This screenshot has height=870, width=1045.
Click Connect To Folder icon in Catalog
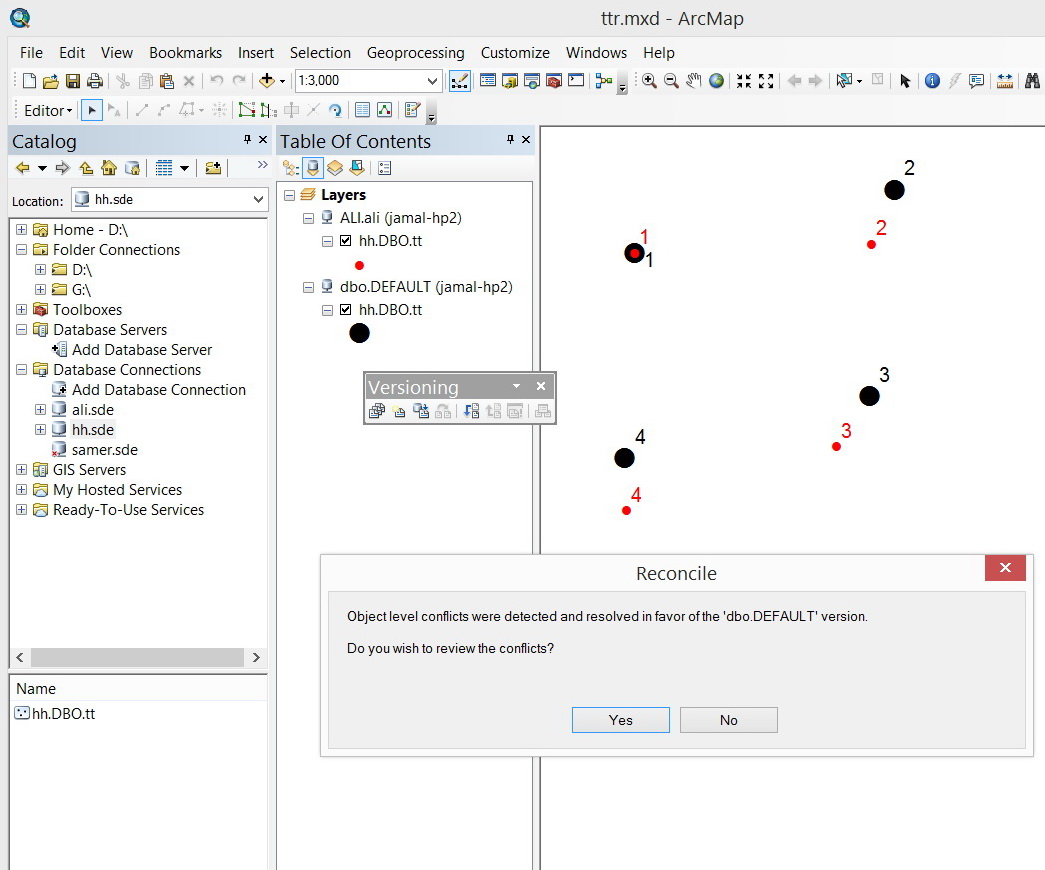213,168
